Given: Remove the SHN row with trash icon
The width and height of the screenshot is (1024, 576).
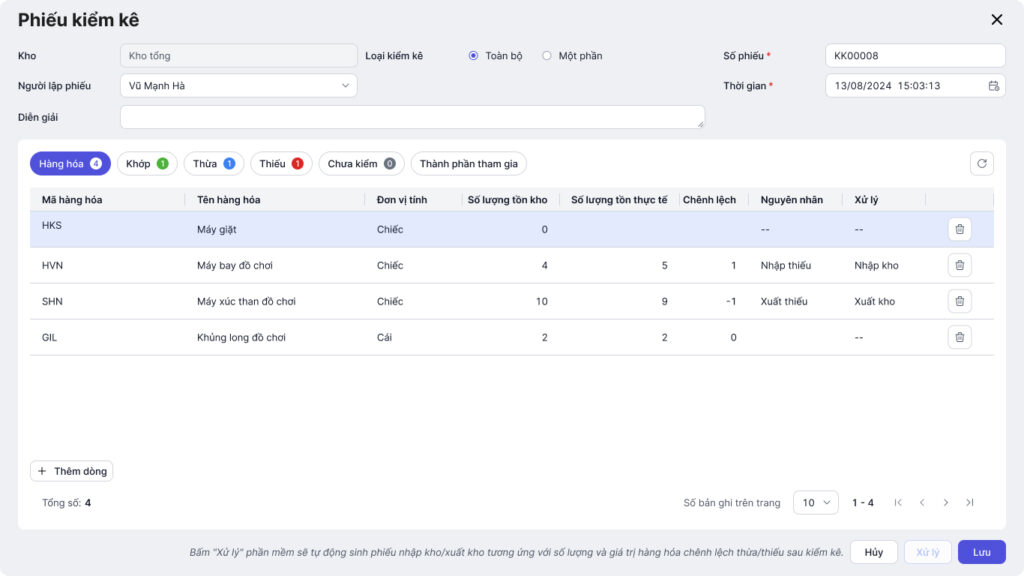Looking at the screenshot, I should 959,301.
